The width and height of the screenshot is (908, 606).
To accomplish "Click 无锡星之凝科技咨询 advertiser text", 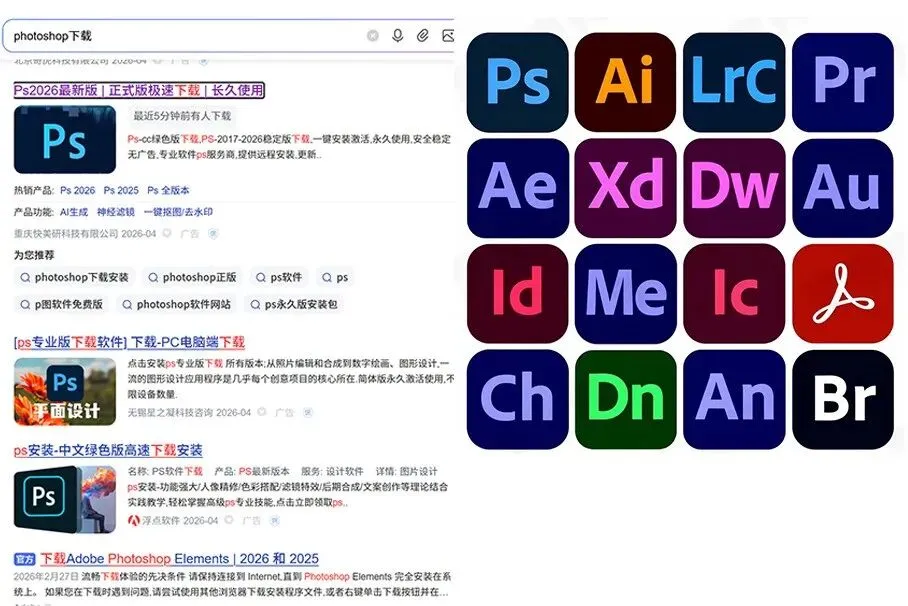I will pyautogui.click(x=171, y=412).
